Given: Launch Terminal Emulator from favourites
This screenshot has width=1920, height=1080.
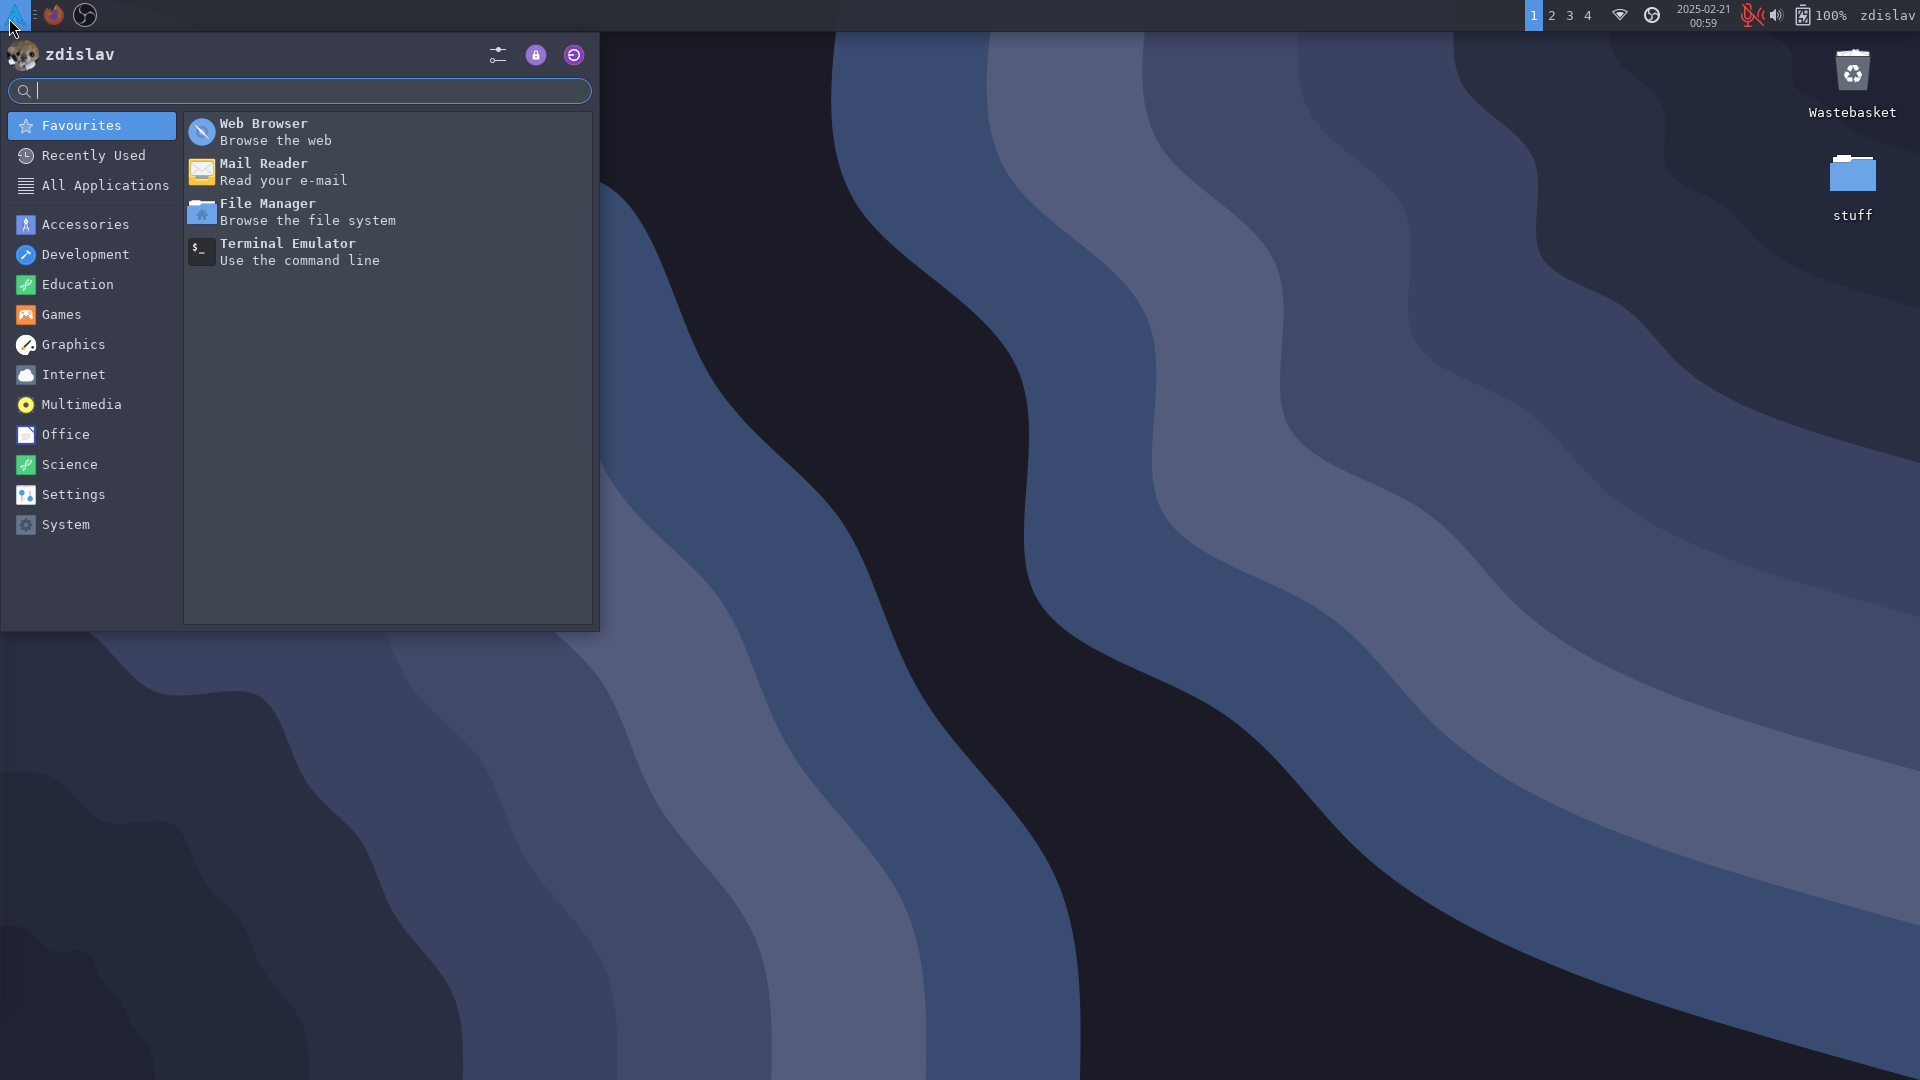Looking at the screenshot, I should (x=287, y=252).
